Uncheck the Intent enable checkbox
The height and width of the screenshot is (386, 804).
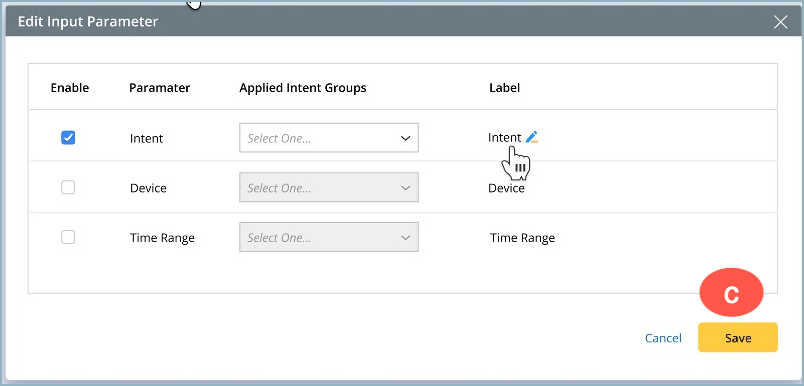point(68,137)
